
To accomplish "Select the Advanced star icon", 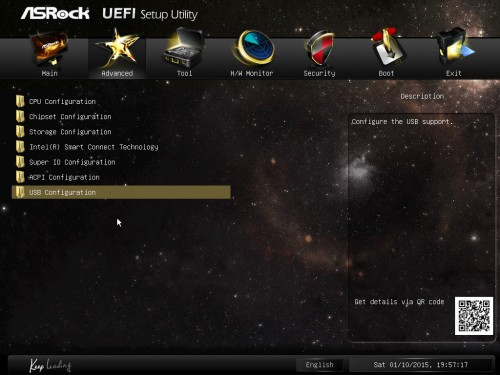I will click(118, 49).
